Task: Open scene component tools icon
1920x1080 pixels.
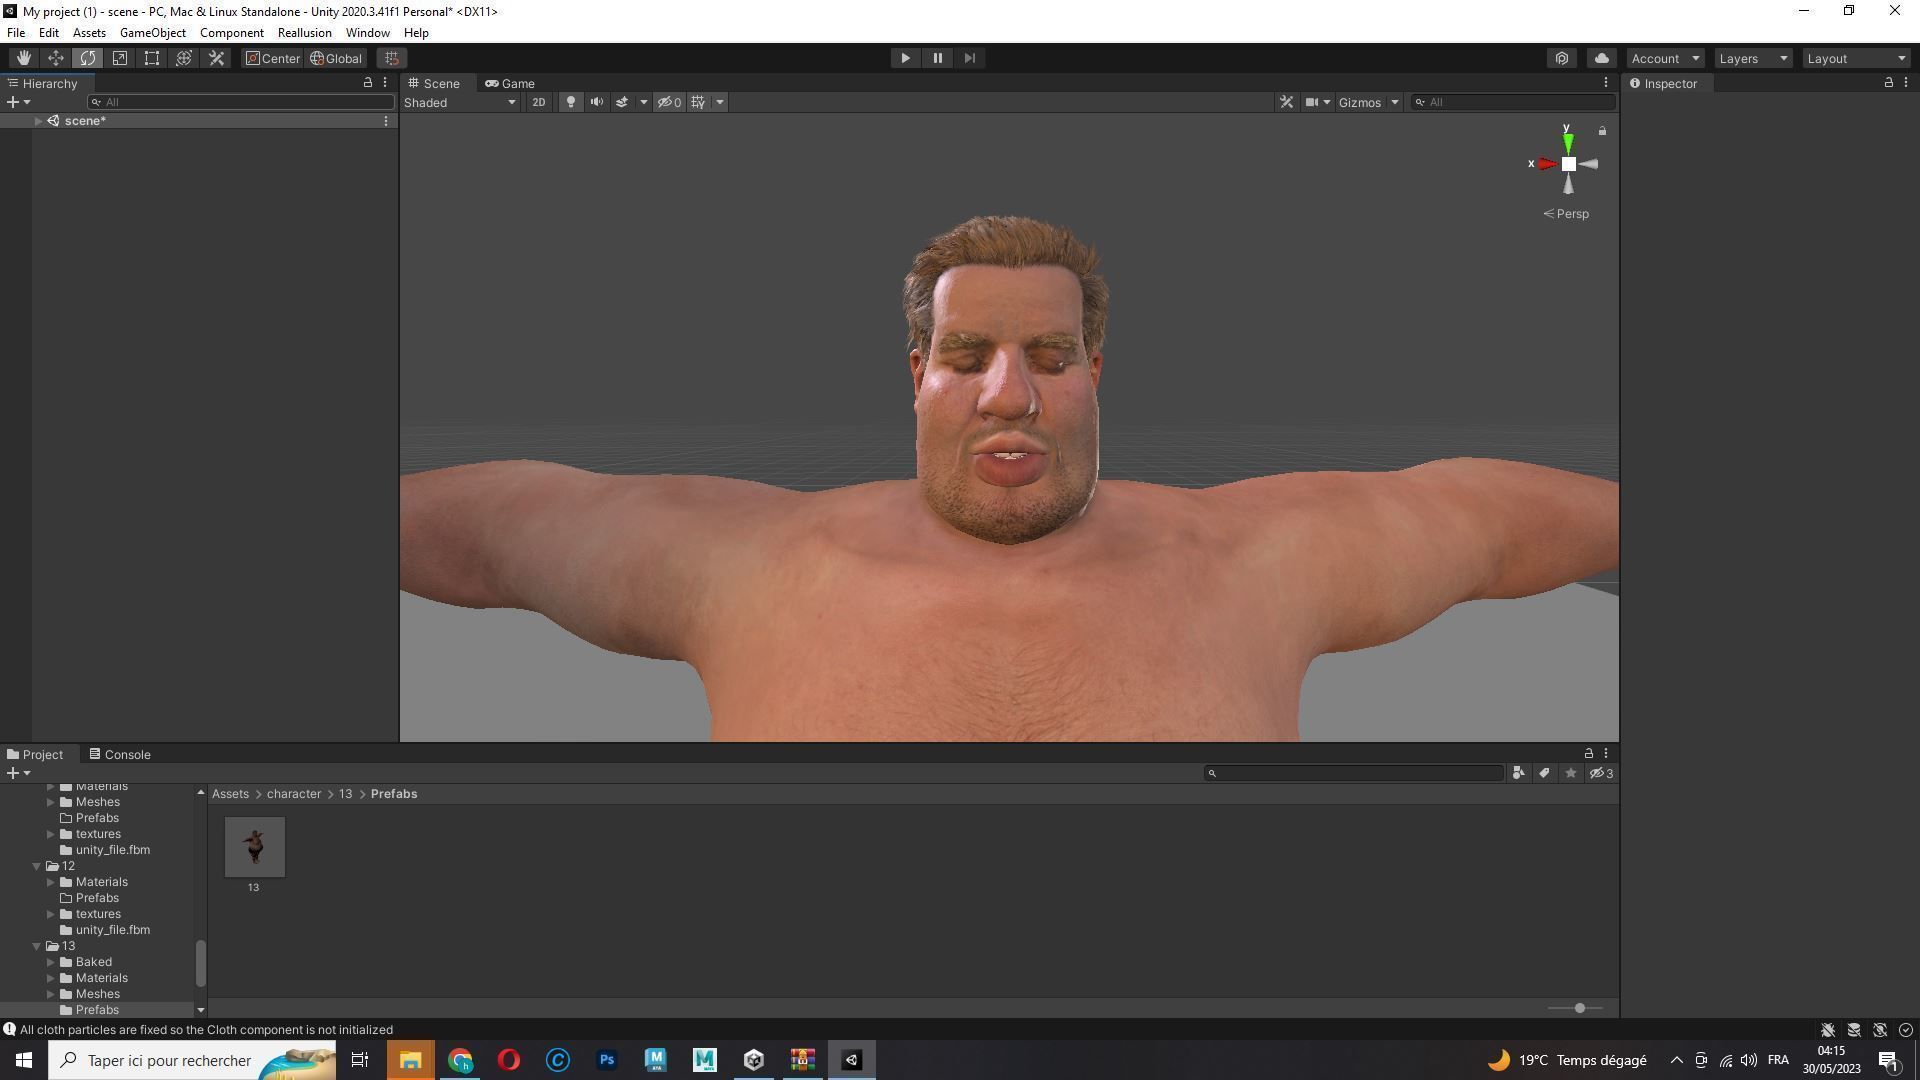Action: tap(1287, 102)
